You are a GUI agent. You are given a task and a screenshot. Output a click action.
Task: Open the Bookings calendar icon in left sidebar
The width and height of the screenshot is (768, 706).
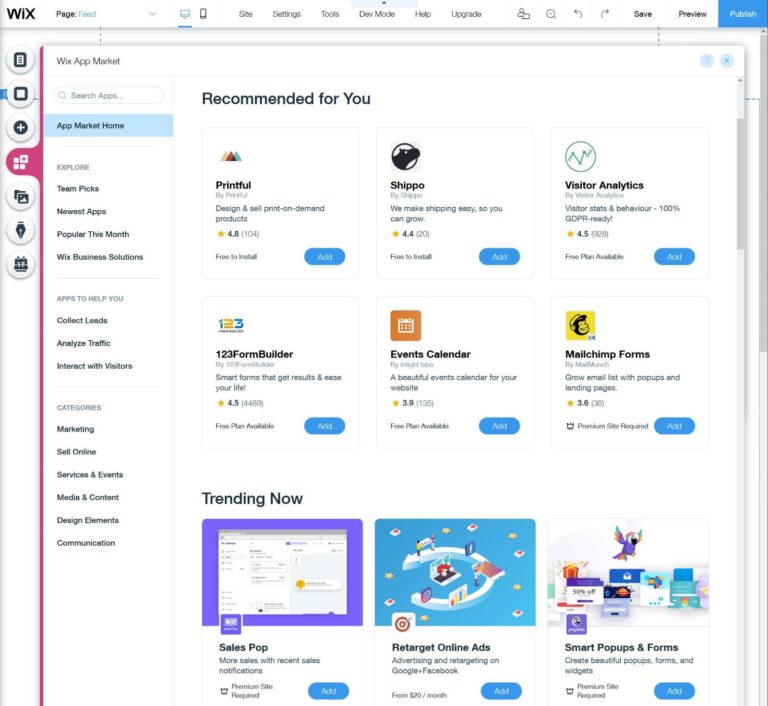20,264
